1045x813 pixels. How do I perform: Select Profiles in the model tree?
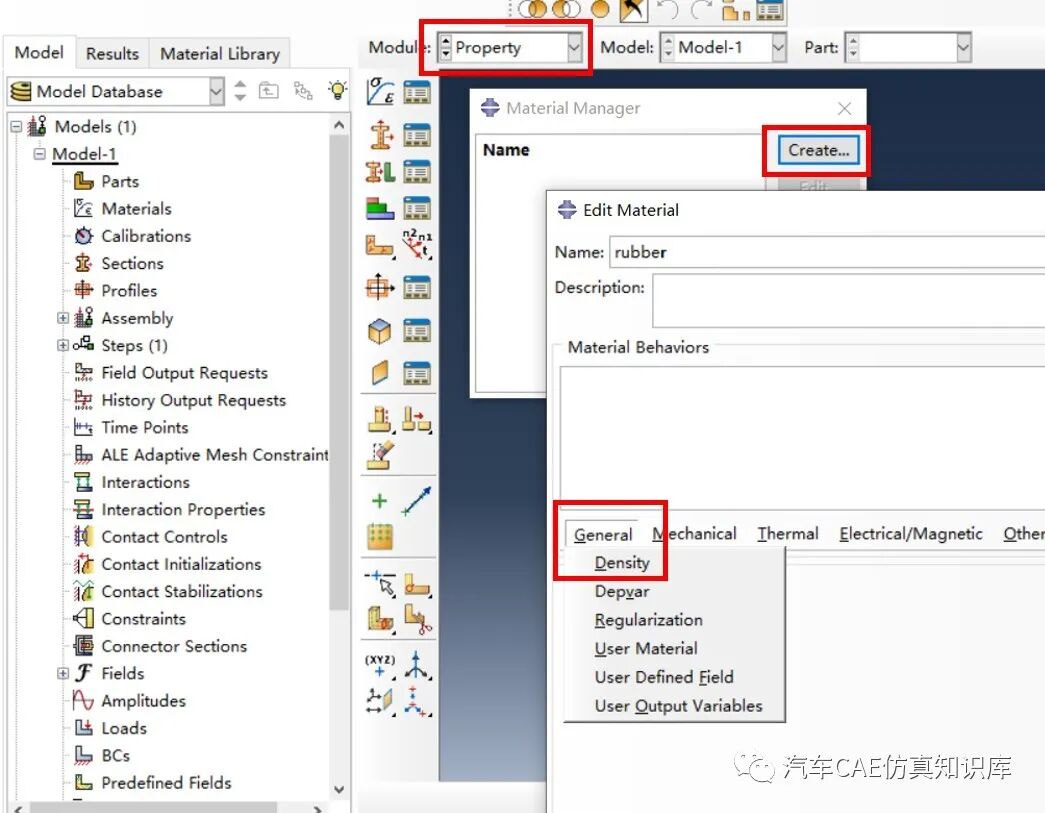pyautogui.click(x=129, y=291)
